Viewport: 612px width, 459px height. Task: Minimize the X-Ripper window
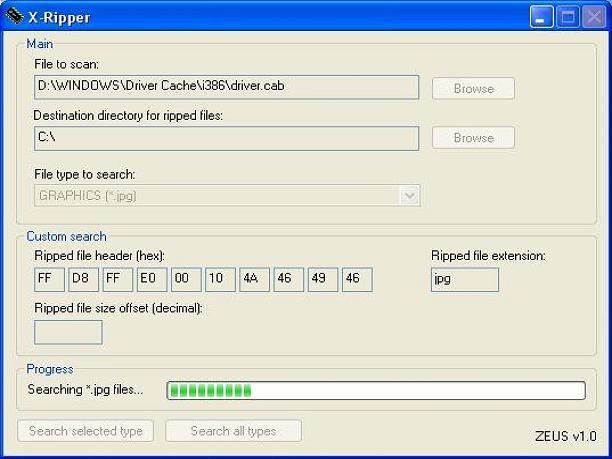point(541,17)
